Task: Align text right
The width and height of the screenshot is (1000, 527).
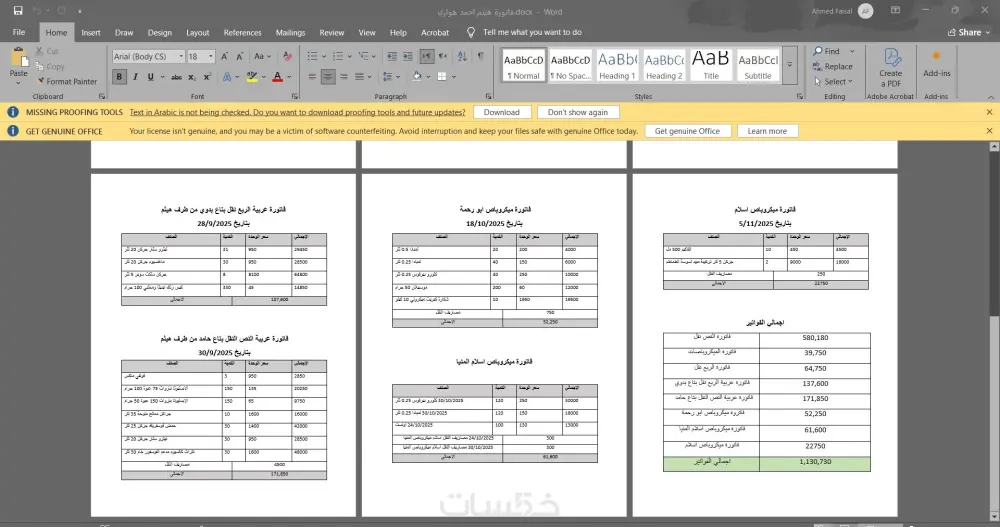Action: tap(344, 77)
